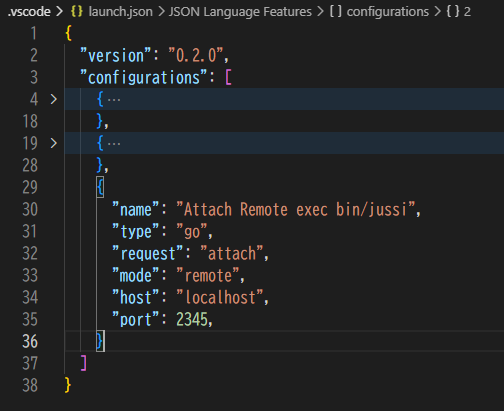Click the closing brace on line 18

(x=100, y=121)
